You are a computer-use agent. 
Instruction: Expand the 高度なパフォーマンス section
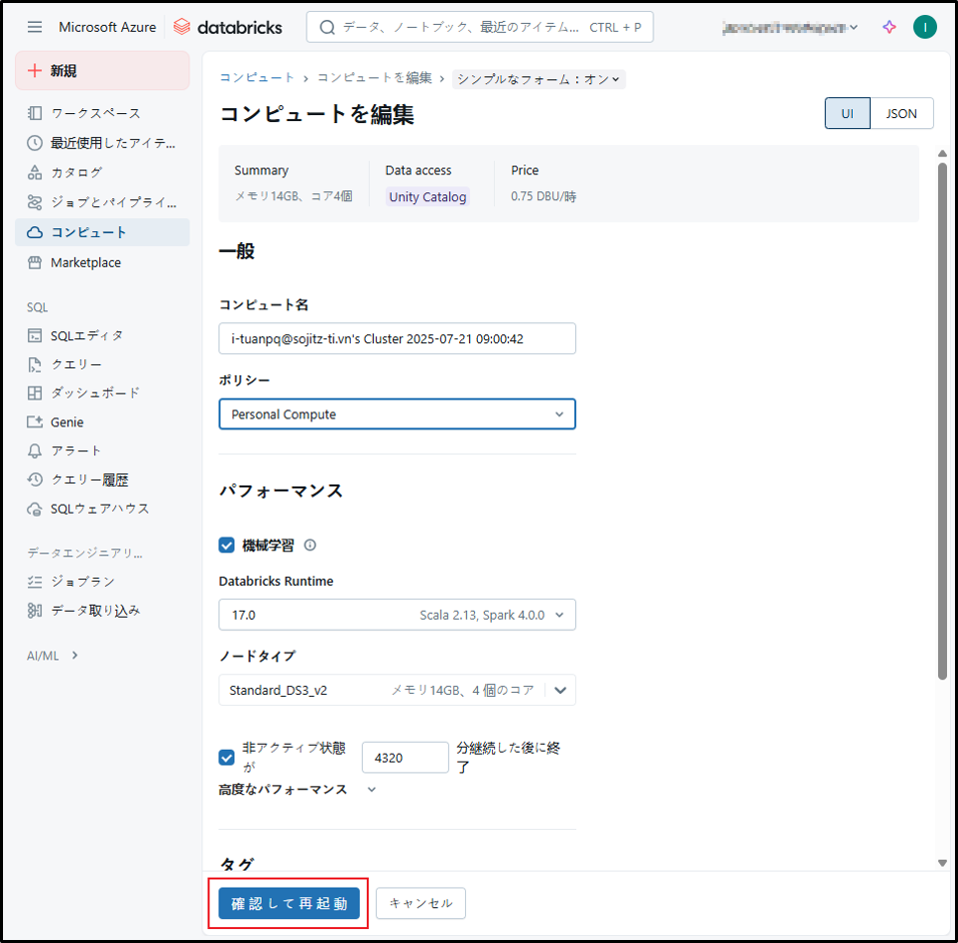pyautogui.click(x=297, y=790)
